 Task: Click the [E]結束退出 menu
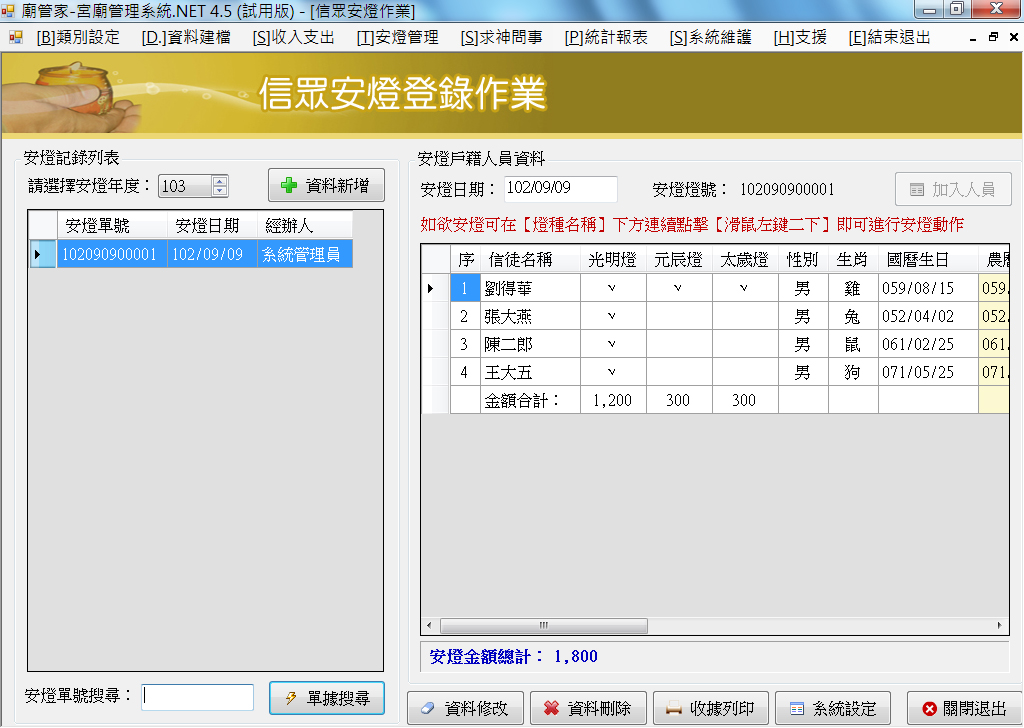(889, 38)
